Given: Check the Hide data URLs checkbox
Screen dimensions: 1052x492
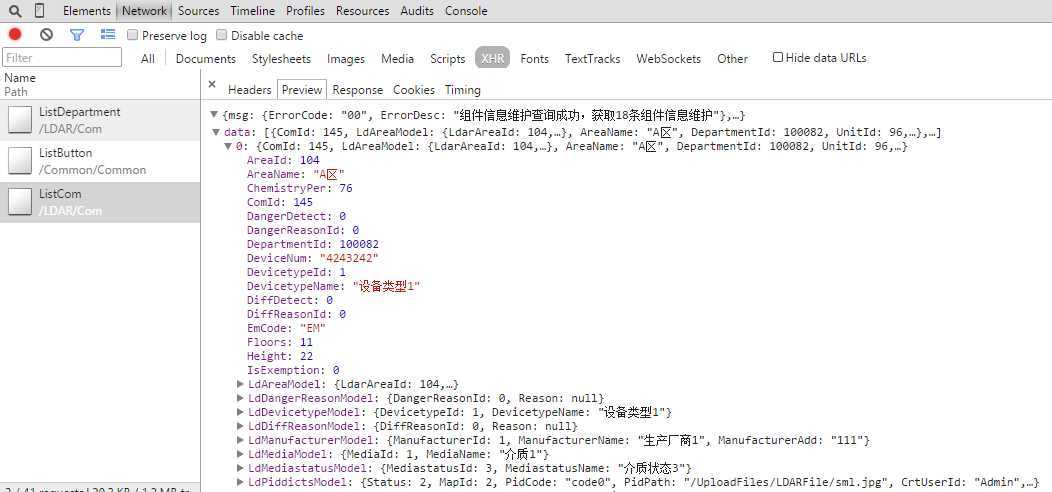Looking at the screenshot, I should pyautogui.click(x=778, y=58).
